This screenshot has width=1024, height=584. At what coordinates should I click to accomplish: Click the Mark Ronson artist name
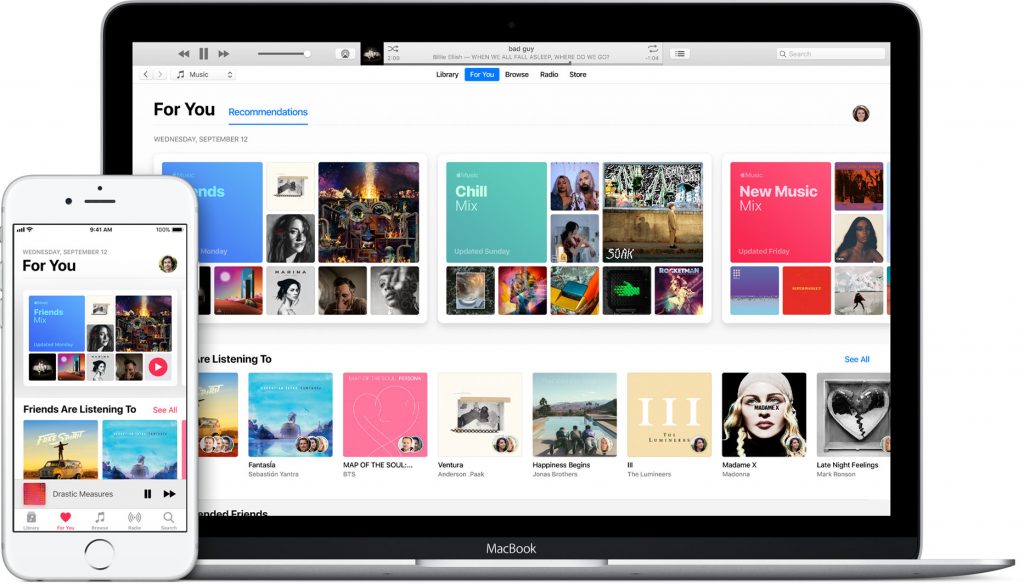click(836, 474)
